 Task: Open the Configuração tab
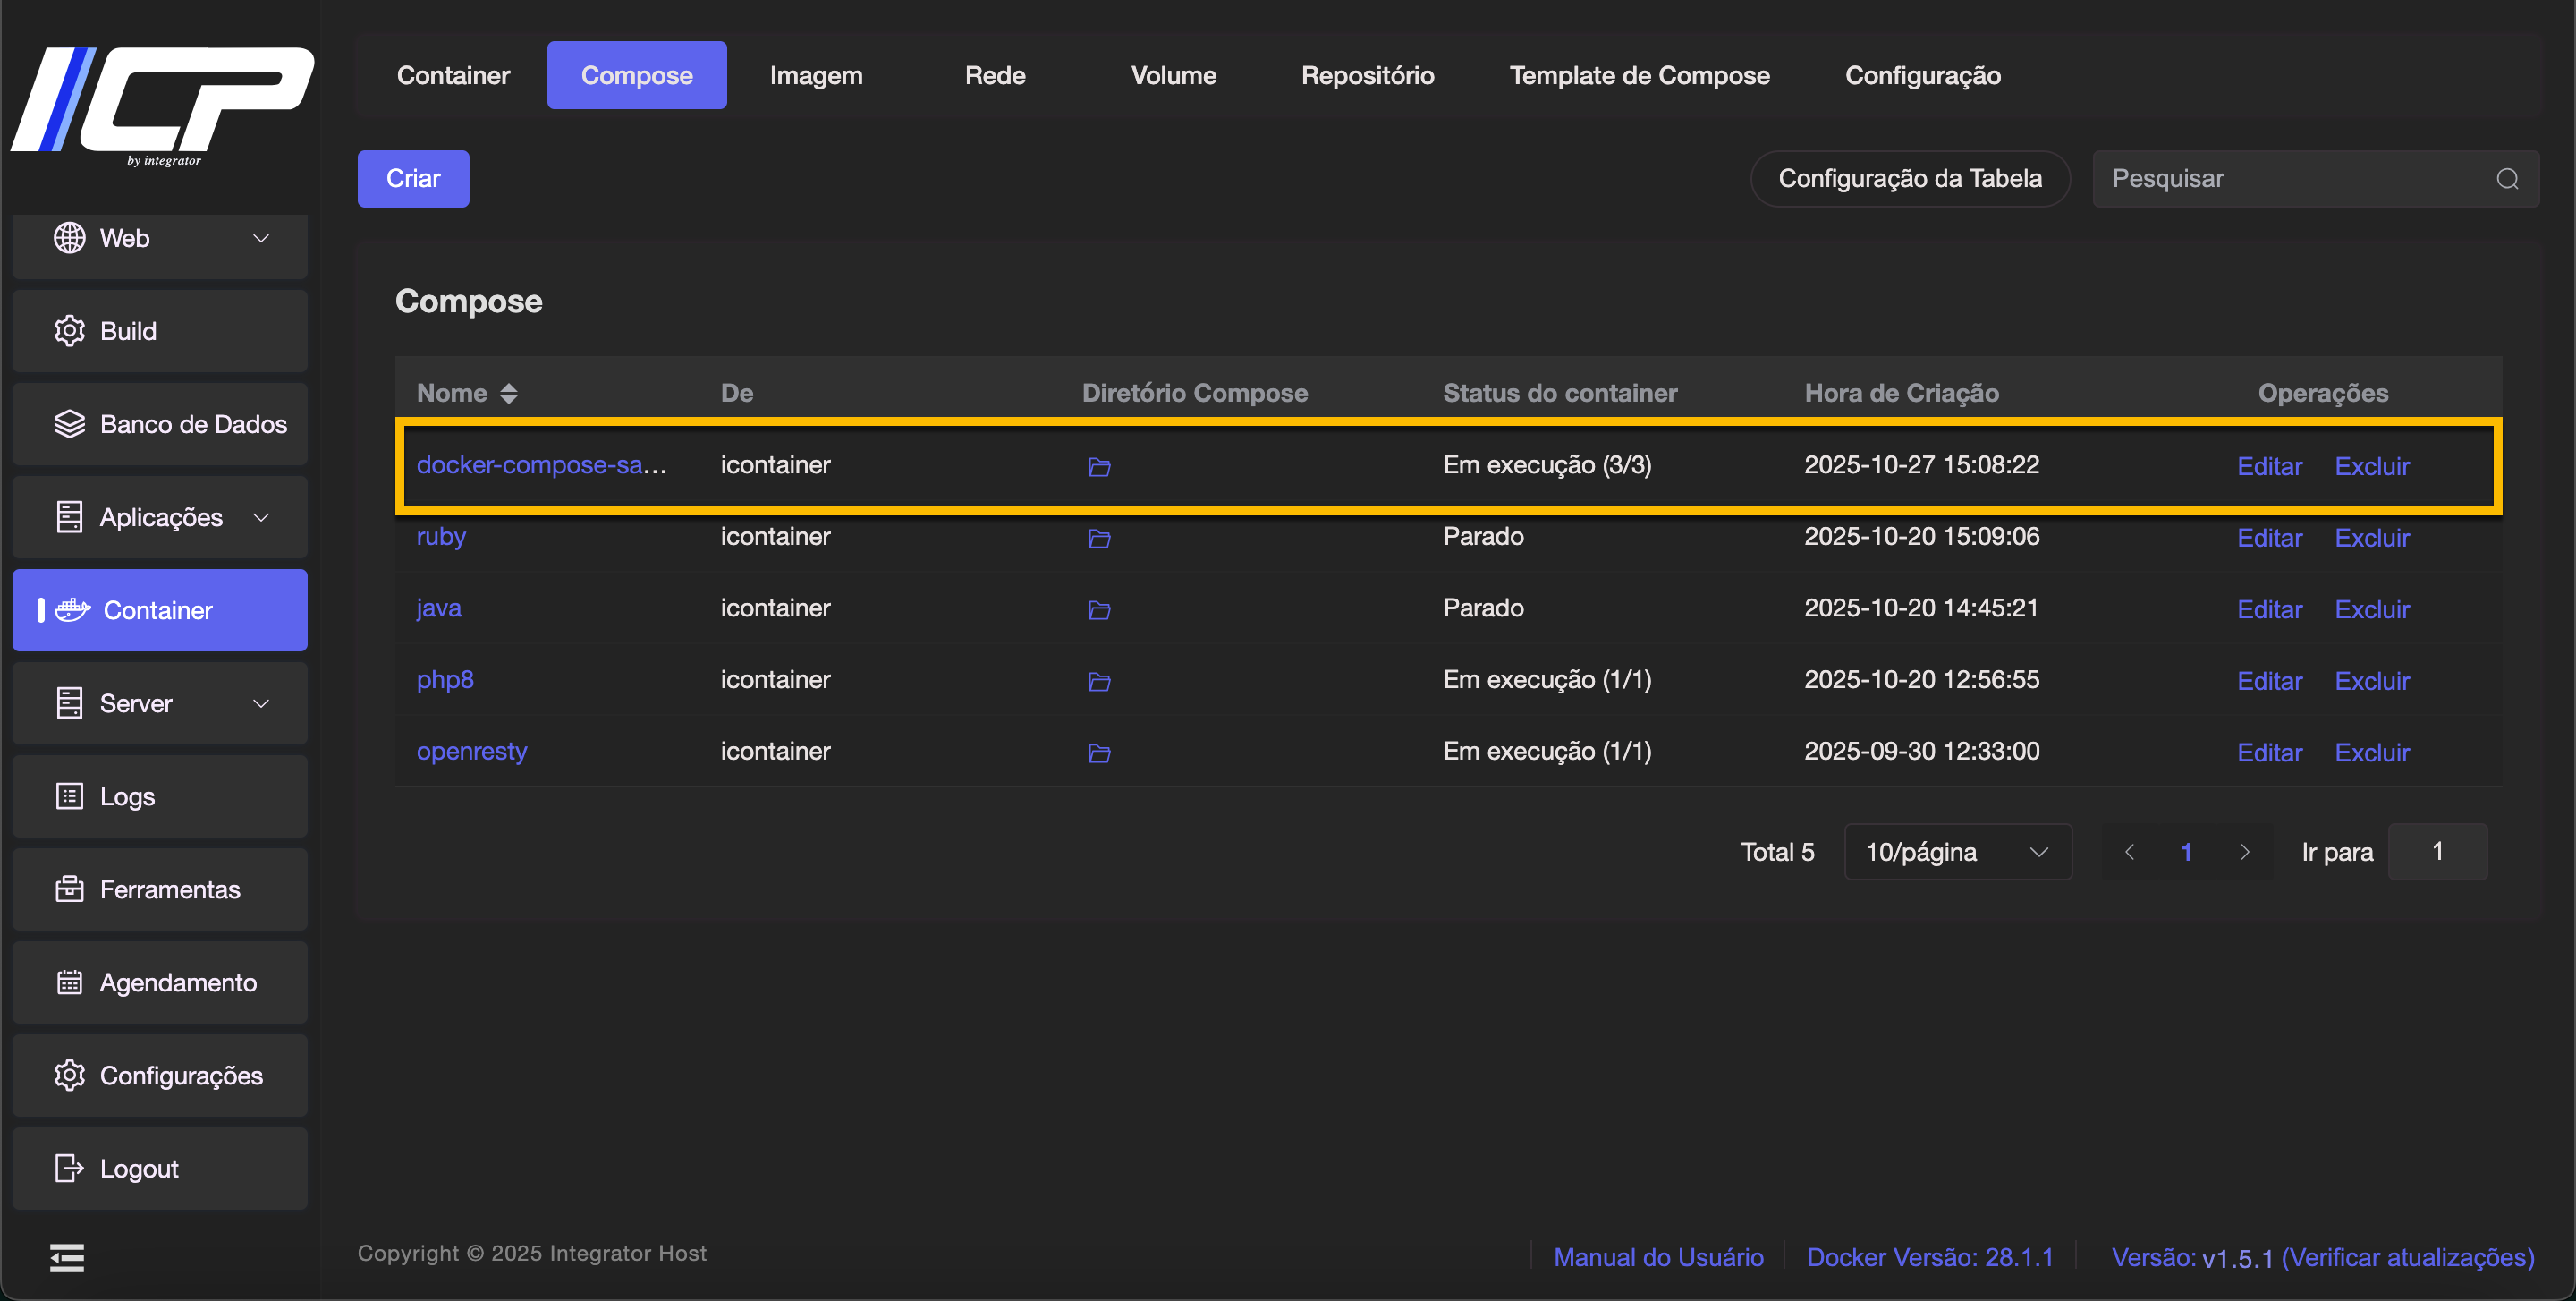(x=1922, y=75)
